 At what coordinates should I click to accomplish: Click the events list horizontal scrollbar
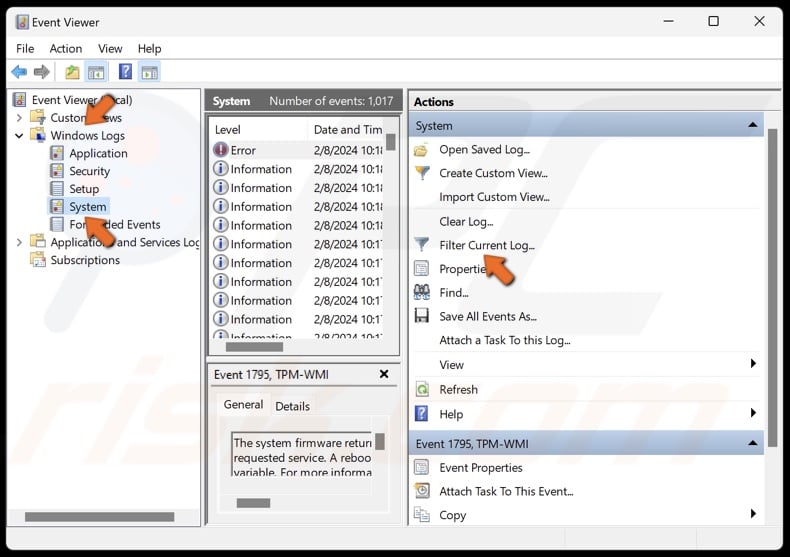click(x=254, y=347)
